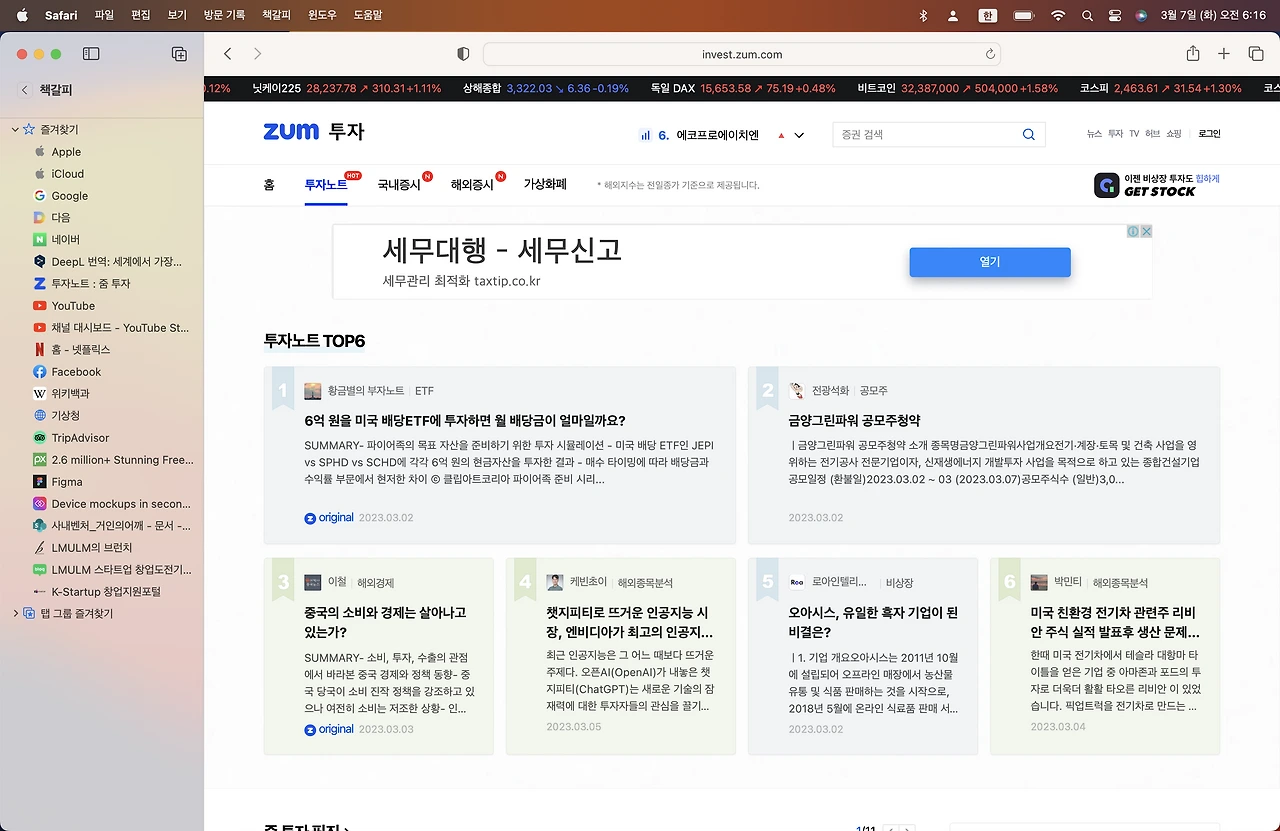Screen dimensions: 1280x831
Task: Open article 중국의 소비와 경제는 살아나고 있는가?
Action: (385, 622)
